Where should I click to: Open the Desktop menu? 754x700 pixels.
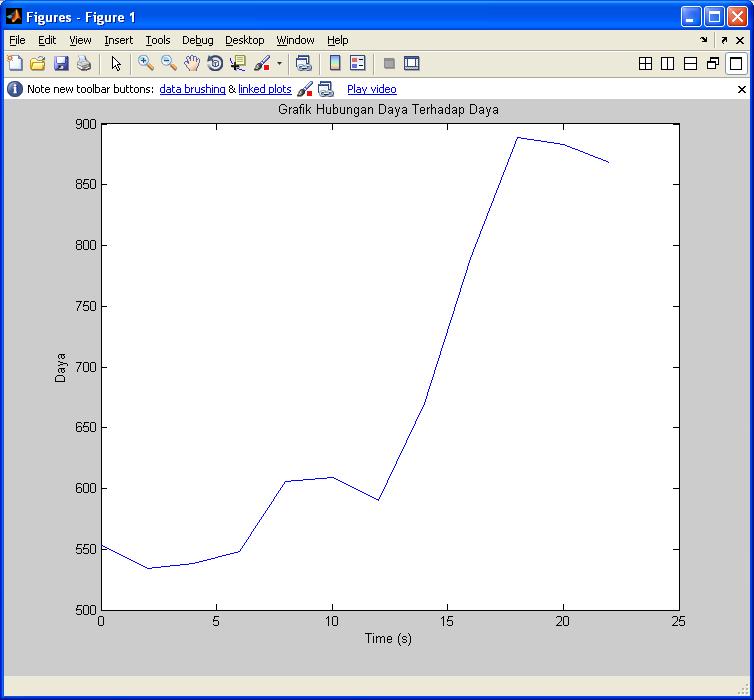click(x=244, y=40)
